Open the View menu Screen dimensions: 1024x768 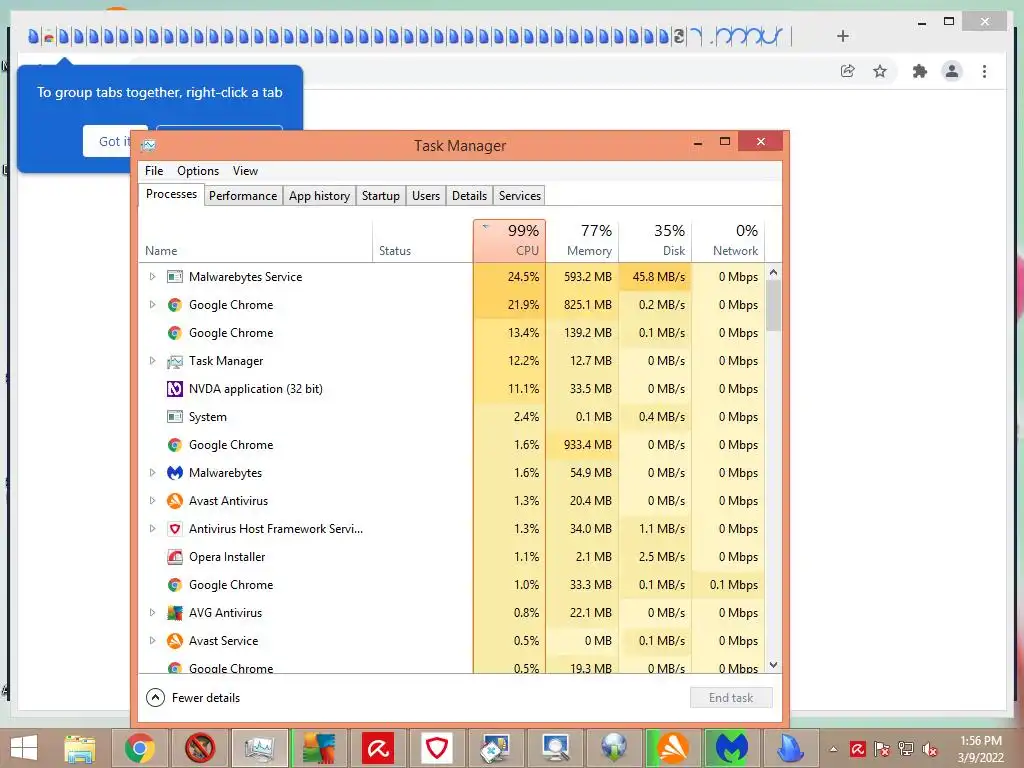pos(246,171)
